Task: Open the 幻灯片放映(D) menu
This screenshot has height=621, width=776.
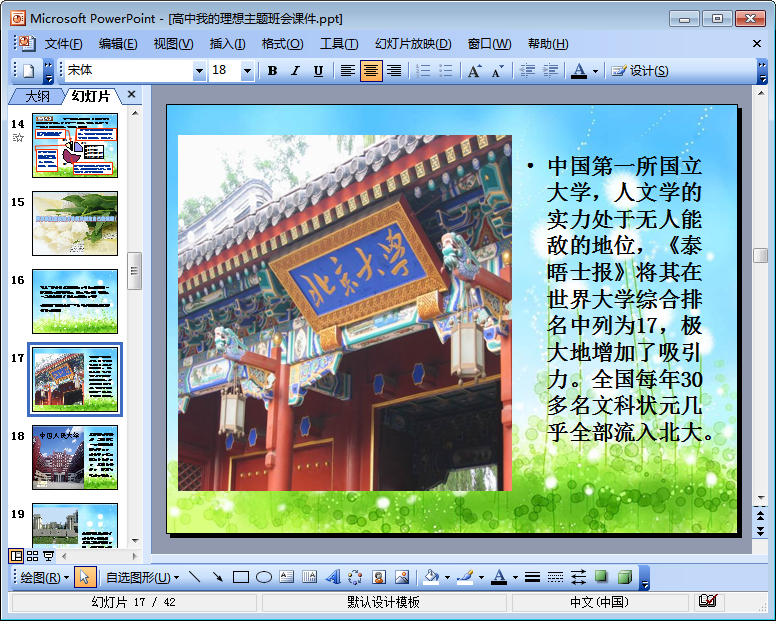Action: click(x=413, y=44)
